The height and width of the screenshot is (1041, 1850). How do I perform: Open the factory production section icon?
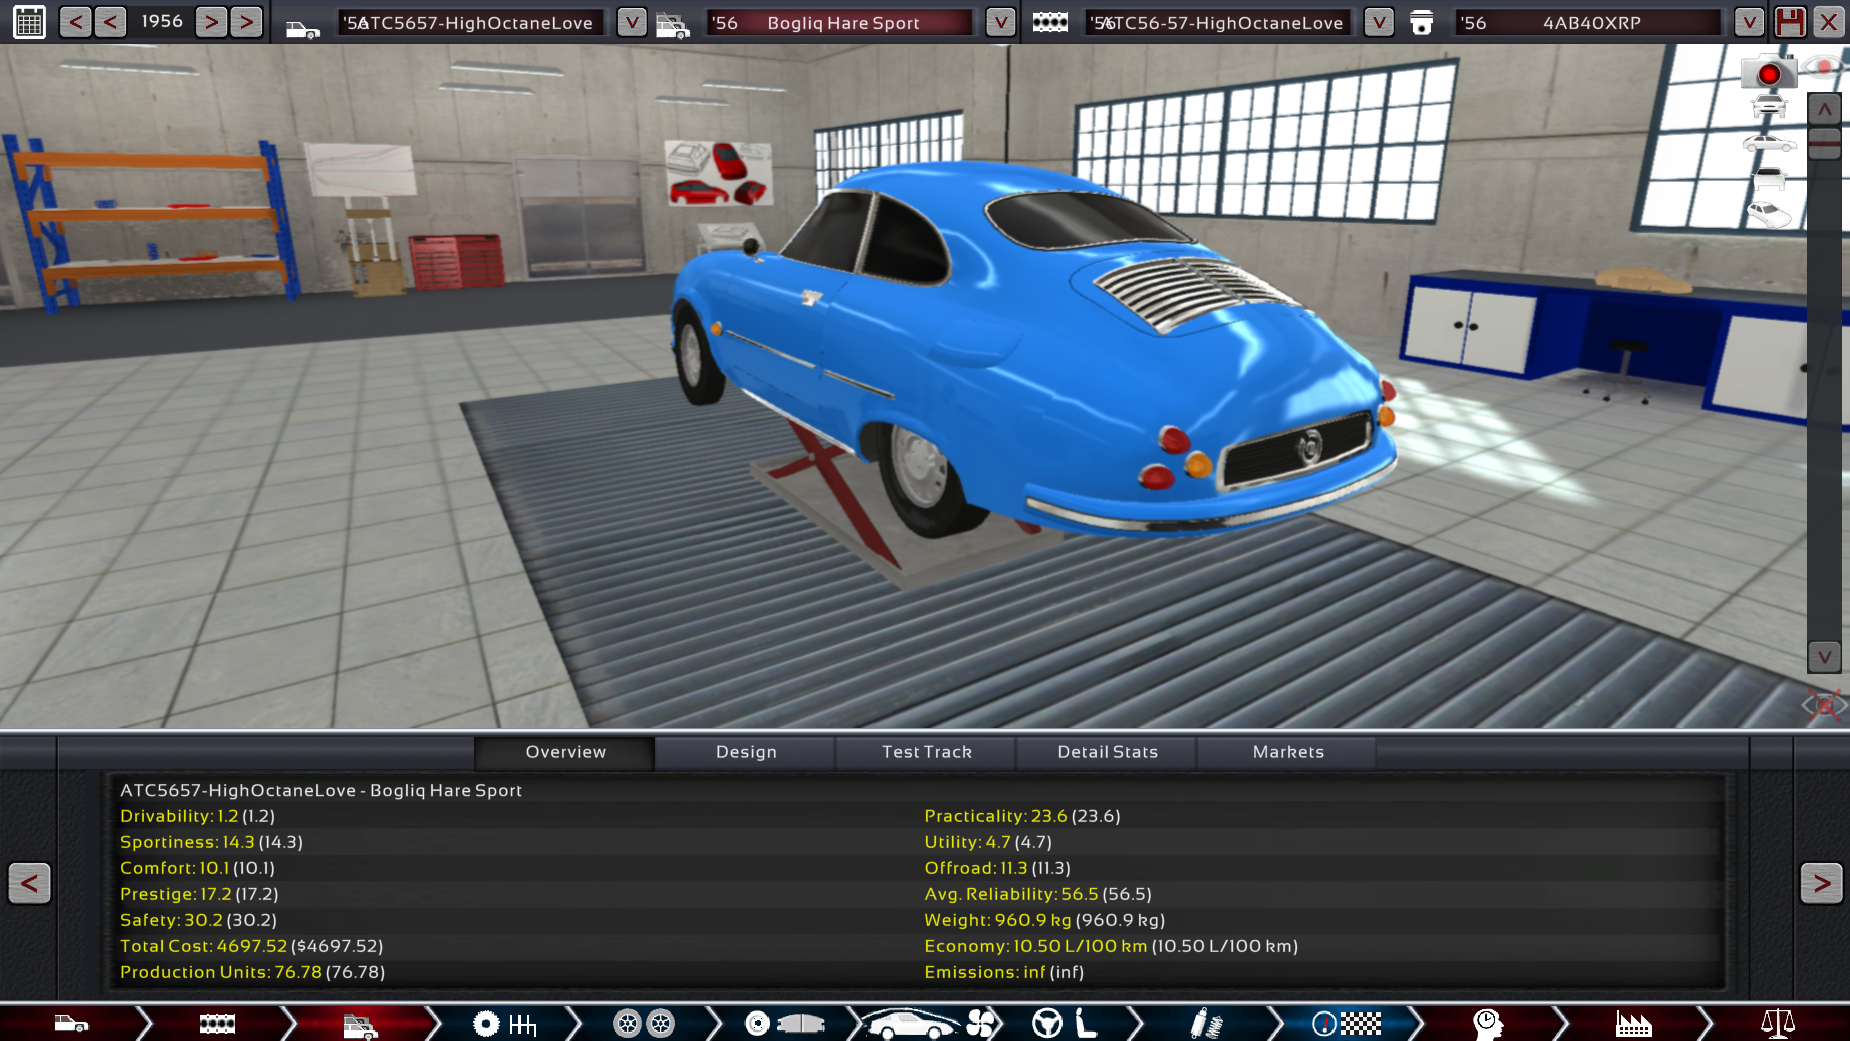[x=1633, y=1023]
